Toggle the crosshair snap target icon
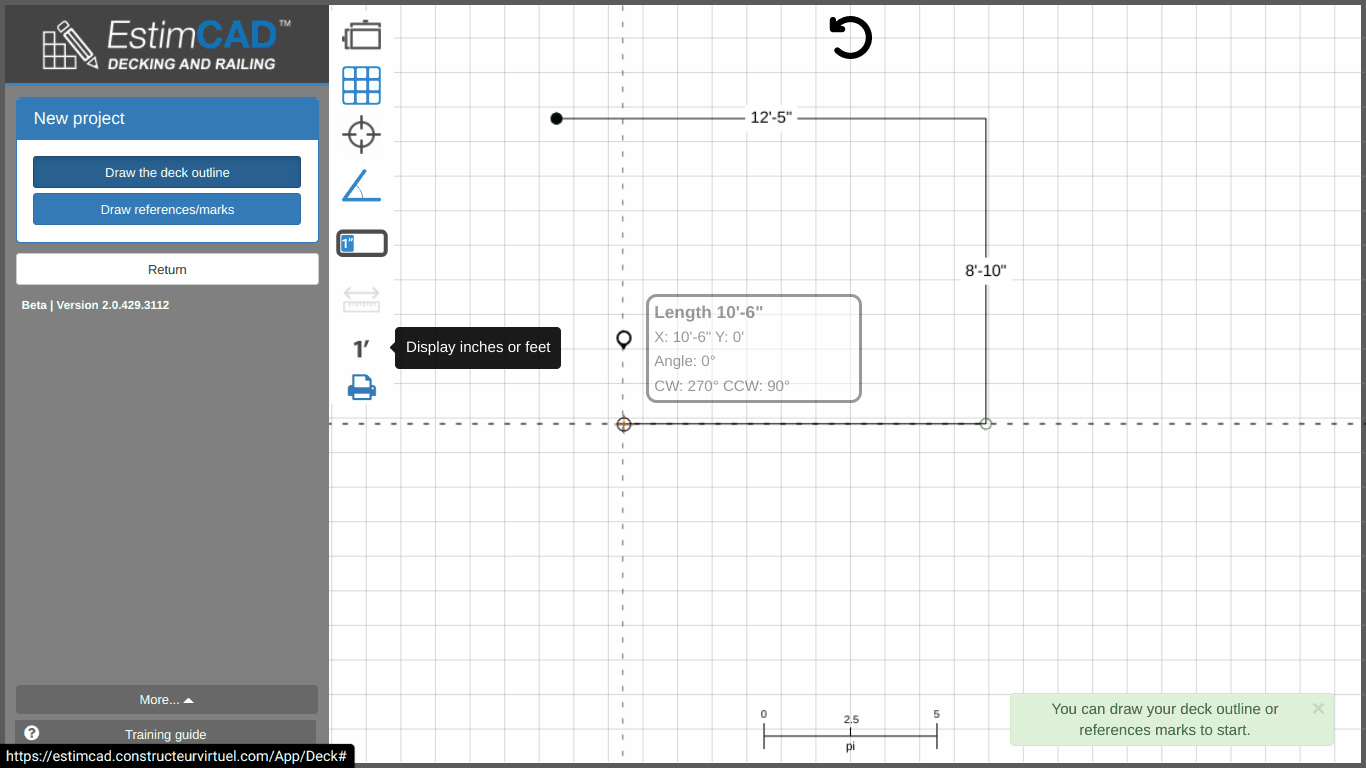The height and width of the screenshot is (768, 1366). point(362,134)
